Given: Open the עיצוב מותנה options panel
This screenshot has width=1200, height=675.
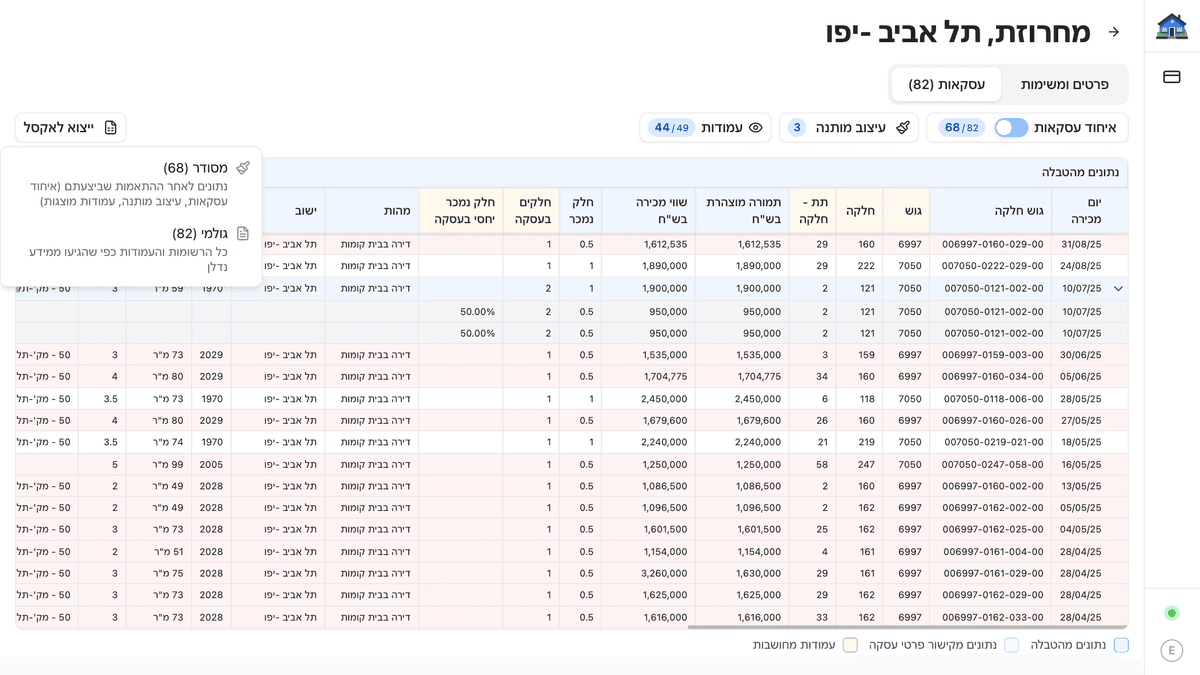Looking at the screenshot, I should point(849,128).
